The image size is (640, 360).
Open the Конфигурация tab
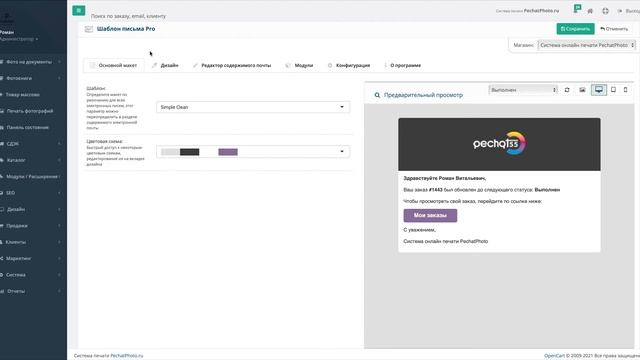click(349, 65)
